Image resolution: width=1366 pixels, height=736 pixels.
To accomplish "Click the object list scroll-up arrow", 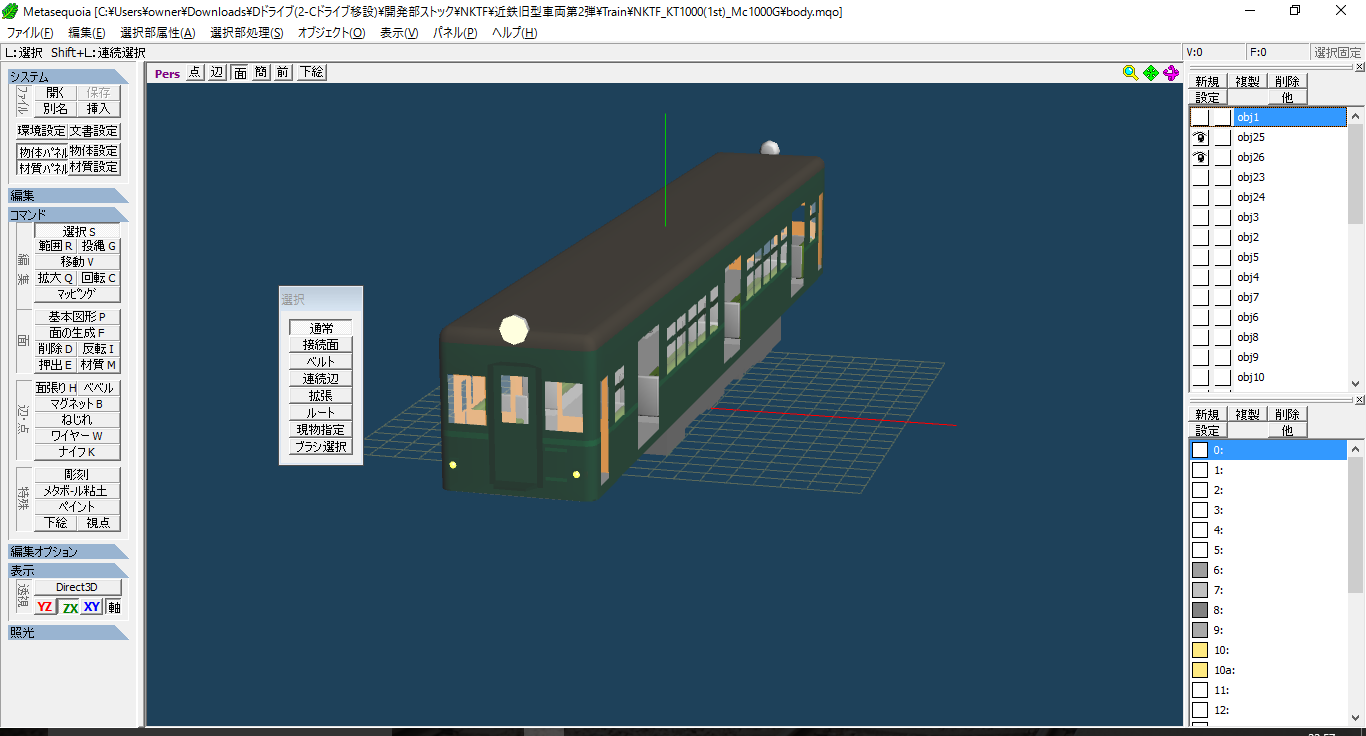I will coord(1356,115).
